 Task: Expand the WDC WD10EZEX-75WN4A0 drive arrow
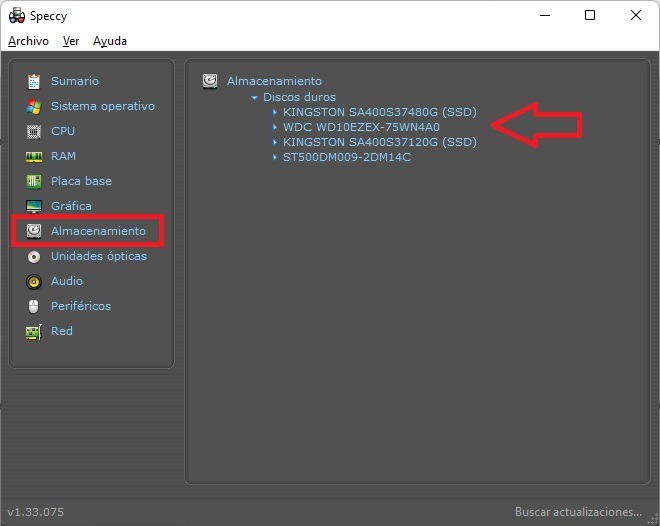pos(275,127)
